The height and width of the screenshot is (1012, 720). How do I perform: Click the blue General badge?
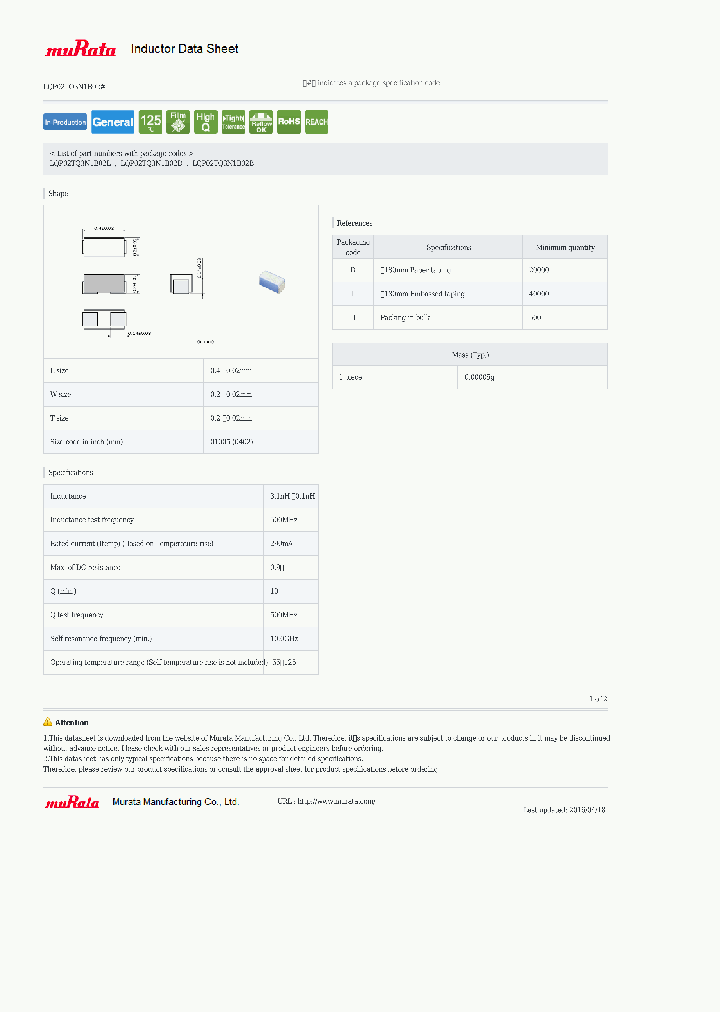(x=112, y=122)
